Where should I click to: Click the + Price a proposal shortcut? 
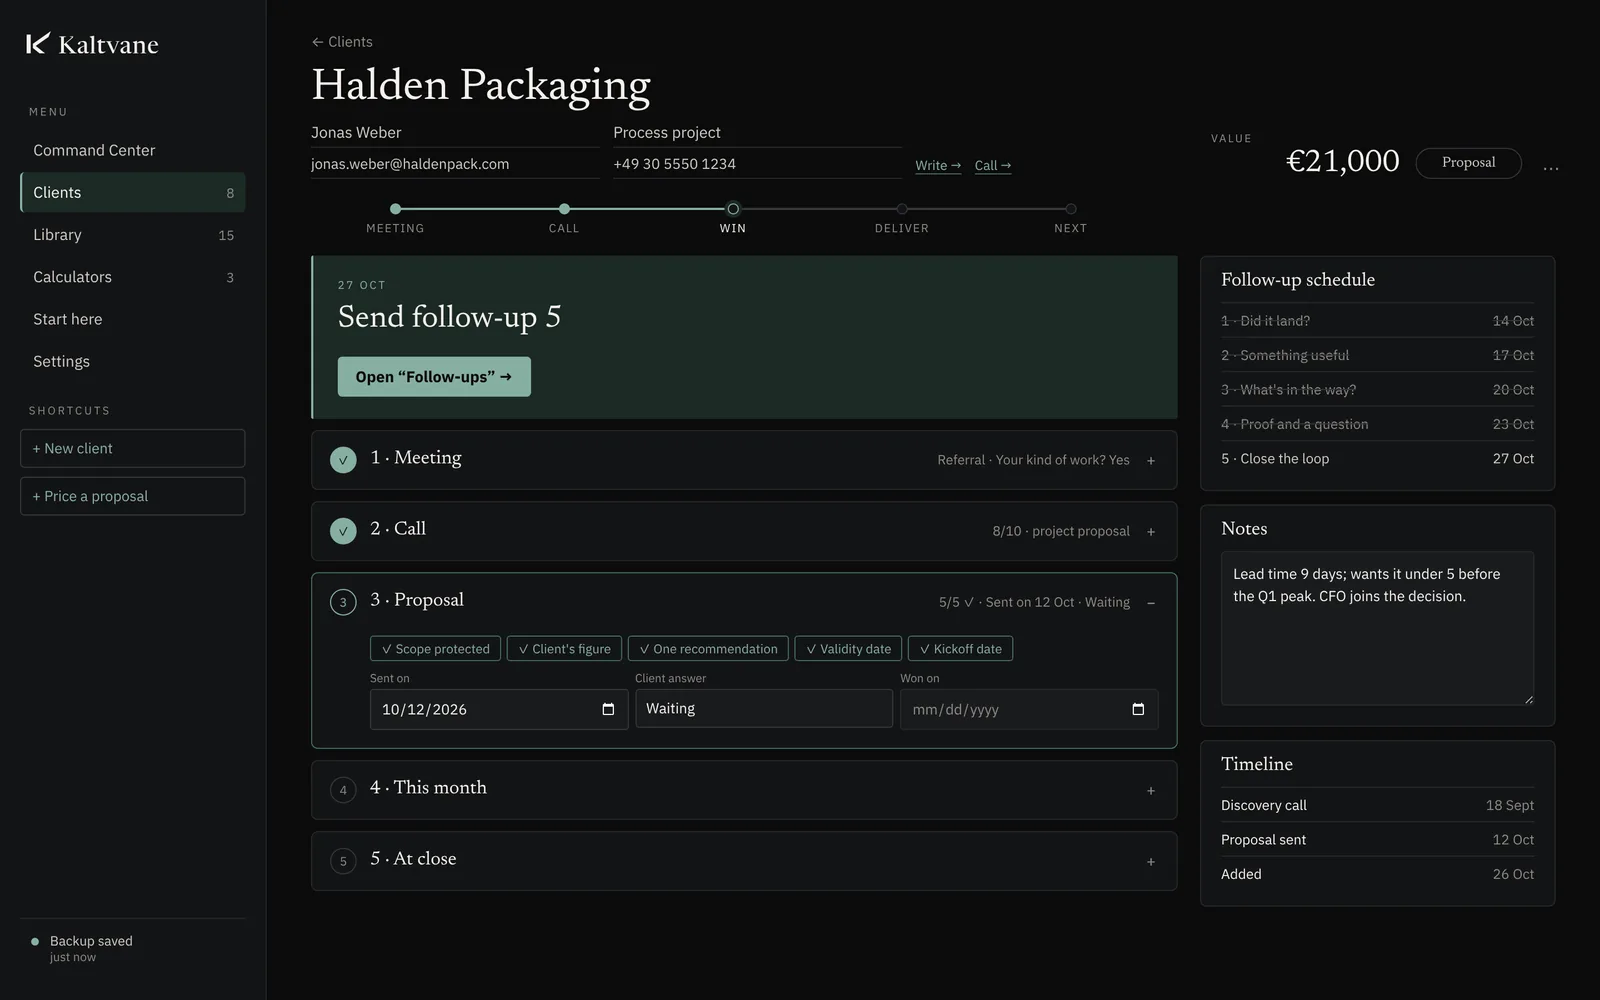(x=132, y=496)
